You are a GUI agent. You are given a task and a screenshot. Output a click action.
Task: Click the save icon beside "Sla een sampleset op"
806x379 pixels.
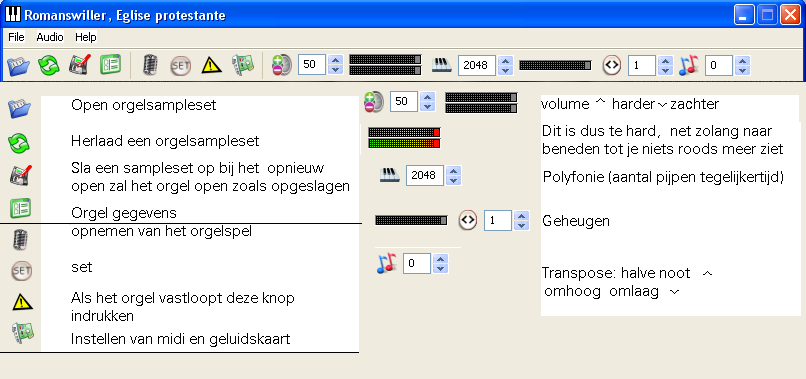click(21, 175)
